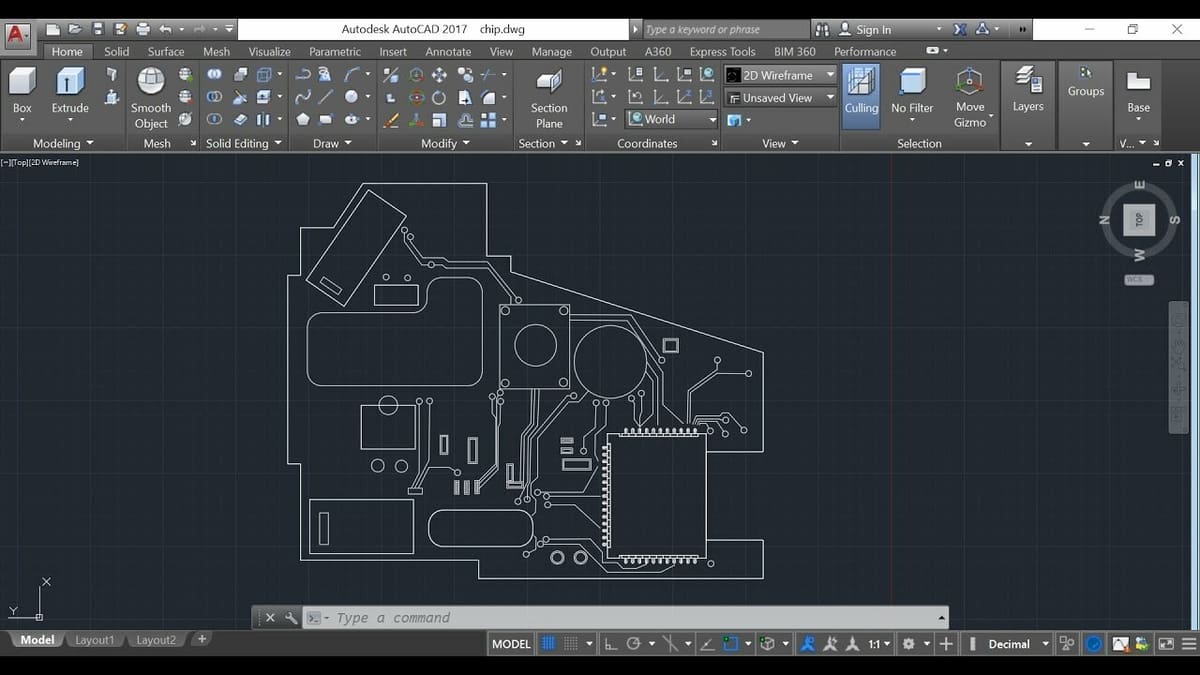Click the Open file quick access icon

pyautogui.click(x=75, y=29)
